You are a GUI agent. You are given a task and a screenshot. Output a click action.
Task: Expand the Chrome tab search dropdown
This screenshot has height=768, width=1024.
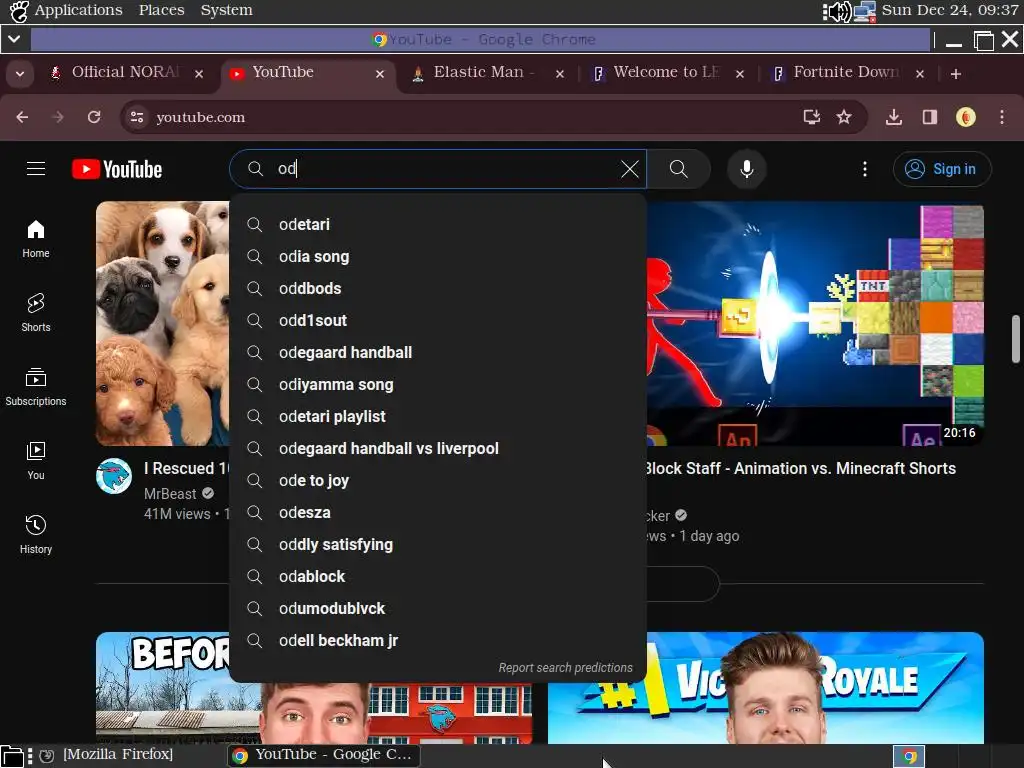coord(20,74)
